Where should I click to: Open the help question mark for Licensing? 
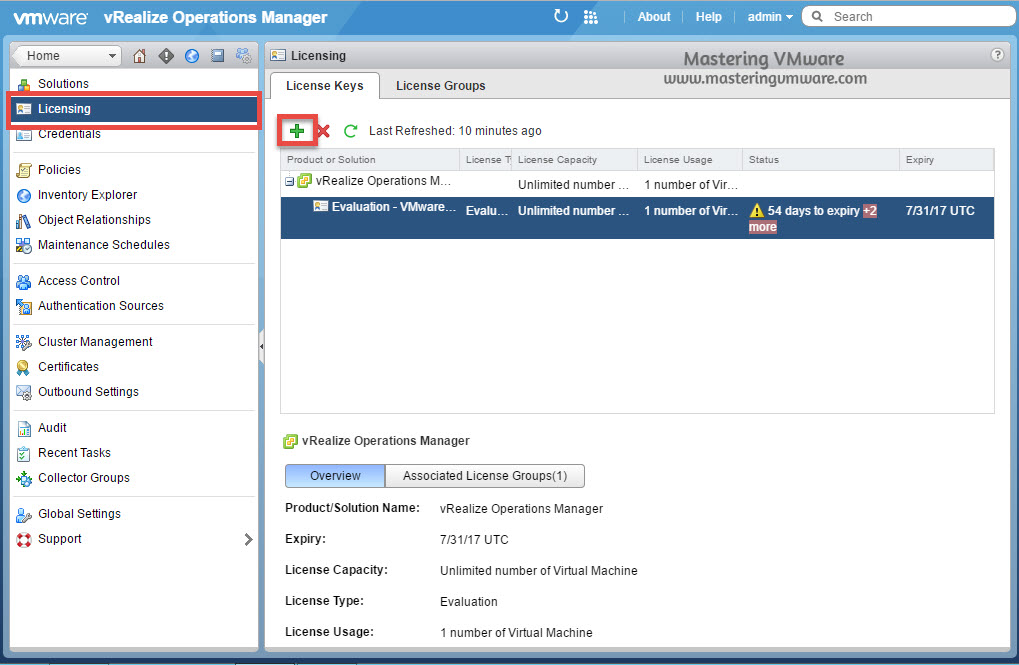point(997,55)
